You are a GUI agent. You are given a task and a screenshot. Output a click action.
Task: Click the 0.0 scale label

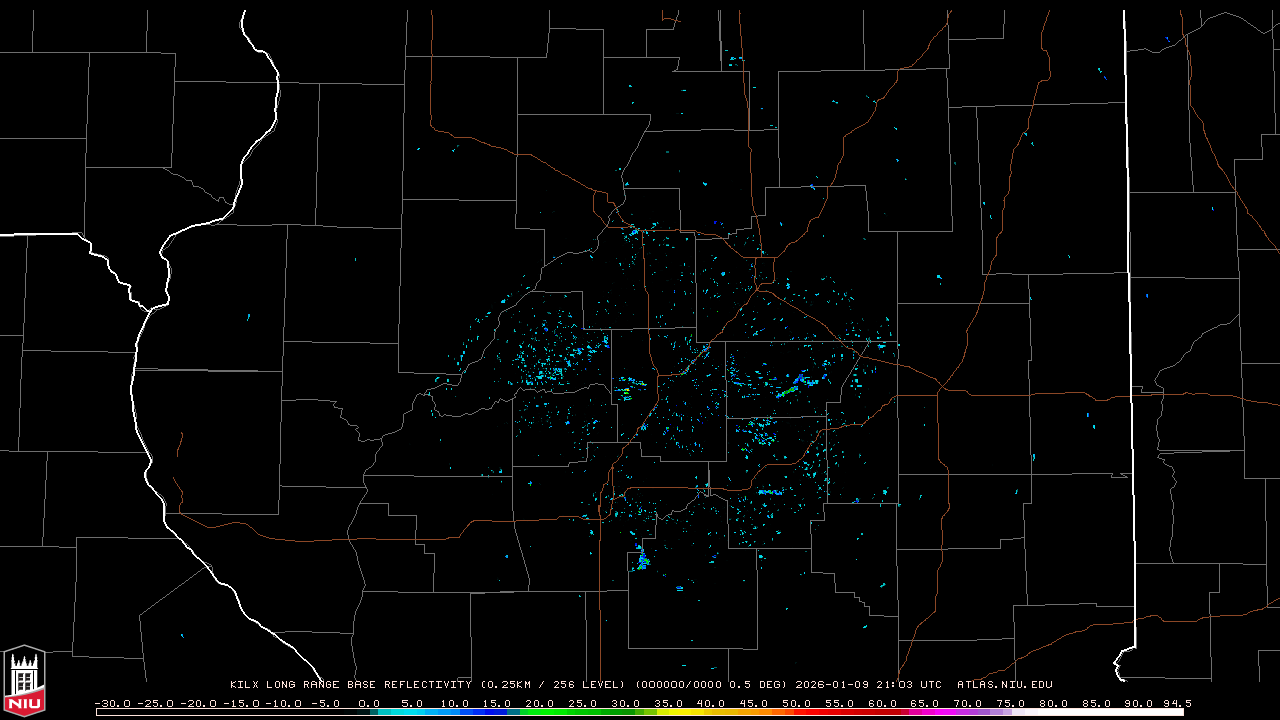369,703
